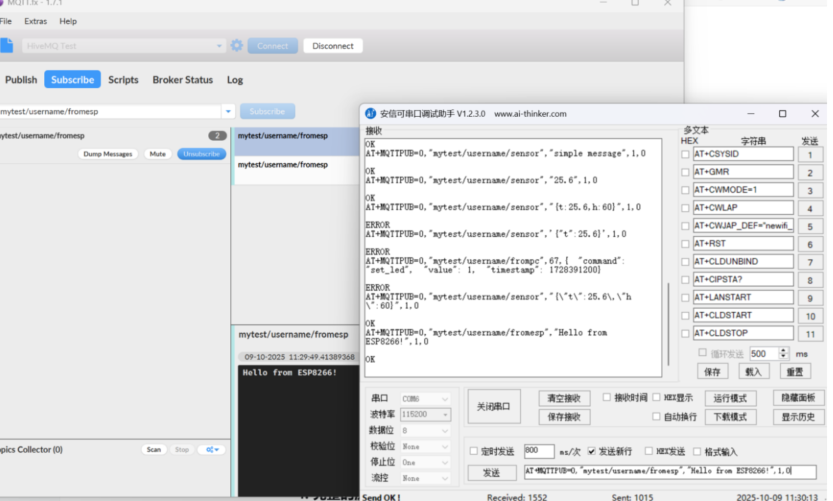Image resolution: width=833 pixels, height=501 pixels.
Task: Click the AT+CIPSTA? command text field
Action: coord(743,279)
